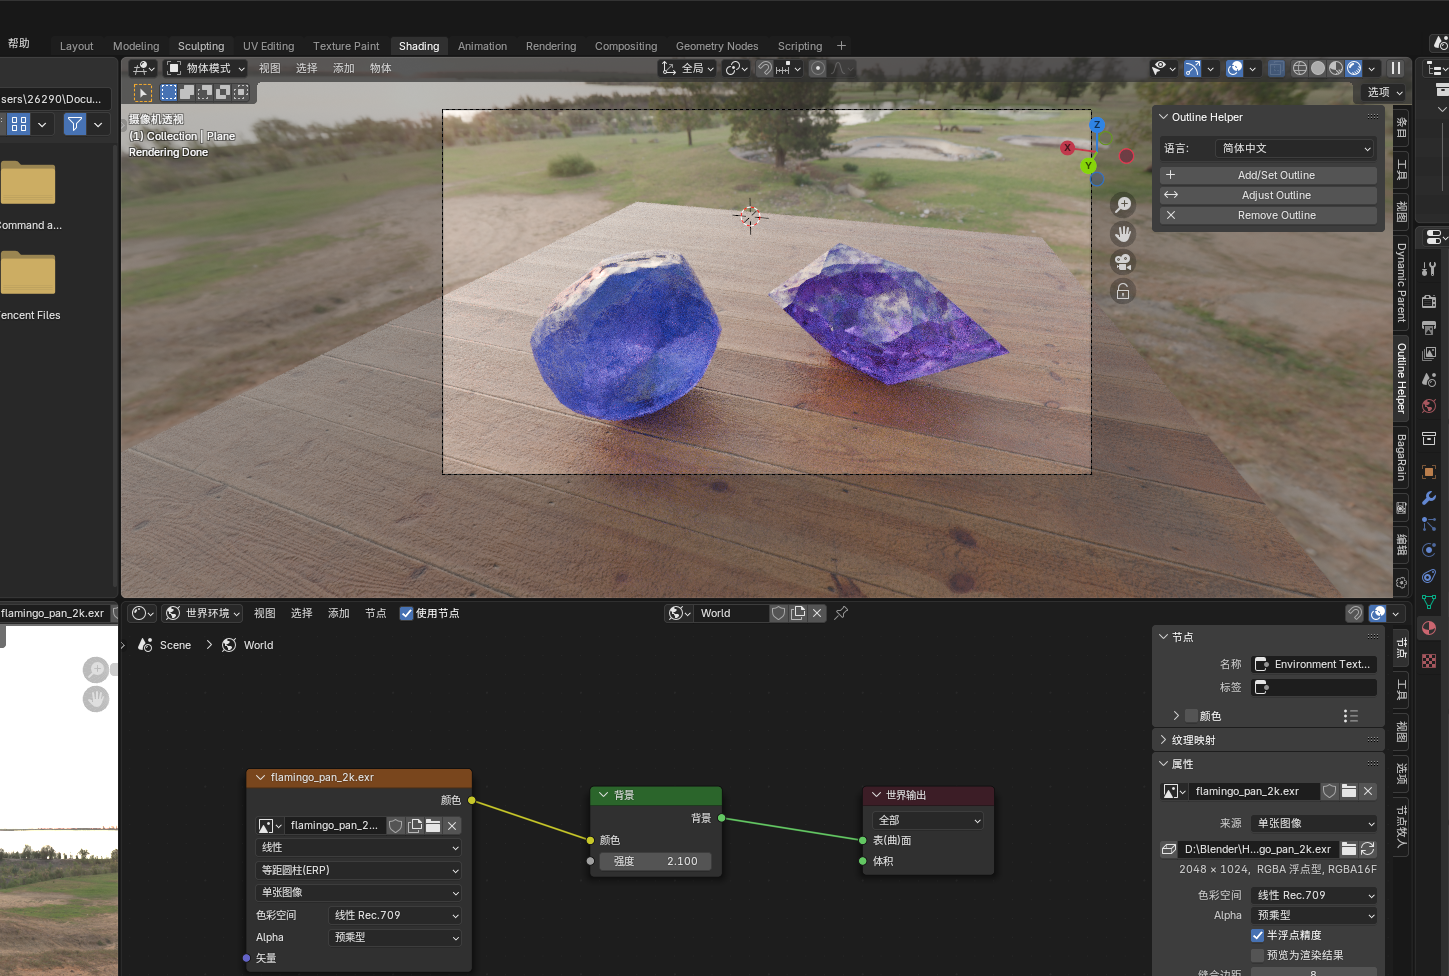Reload image icon beside file path
The width and height of the screenshot is (1449, 976).
(1368, 848)
